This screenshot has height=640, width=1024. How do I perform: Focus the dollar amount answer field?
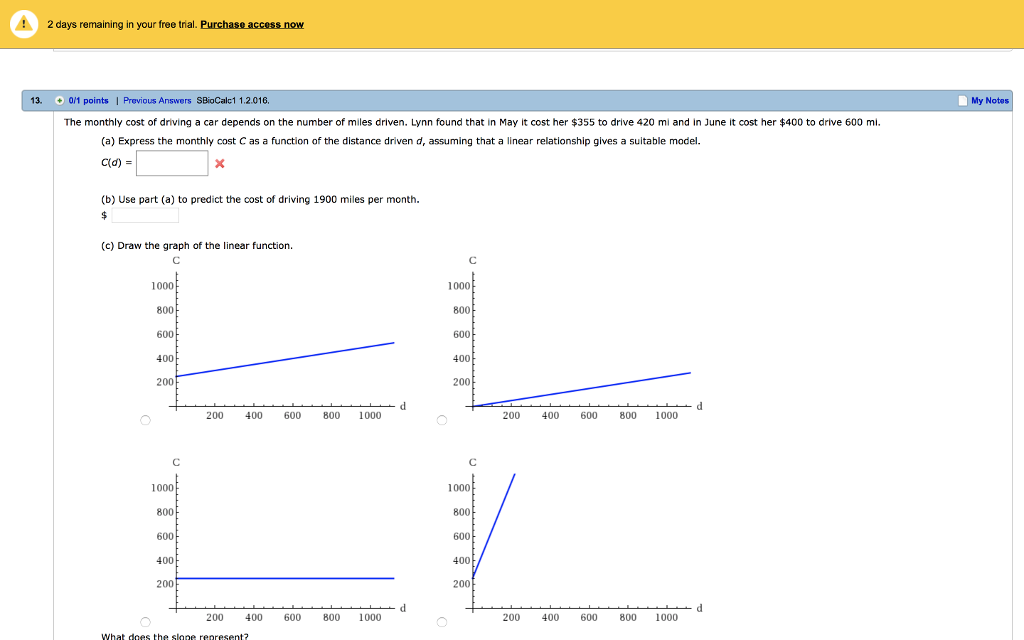coord(145,215)
